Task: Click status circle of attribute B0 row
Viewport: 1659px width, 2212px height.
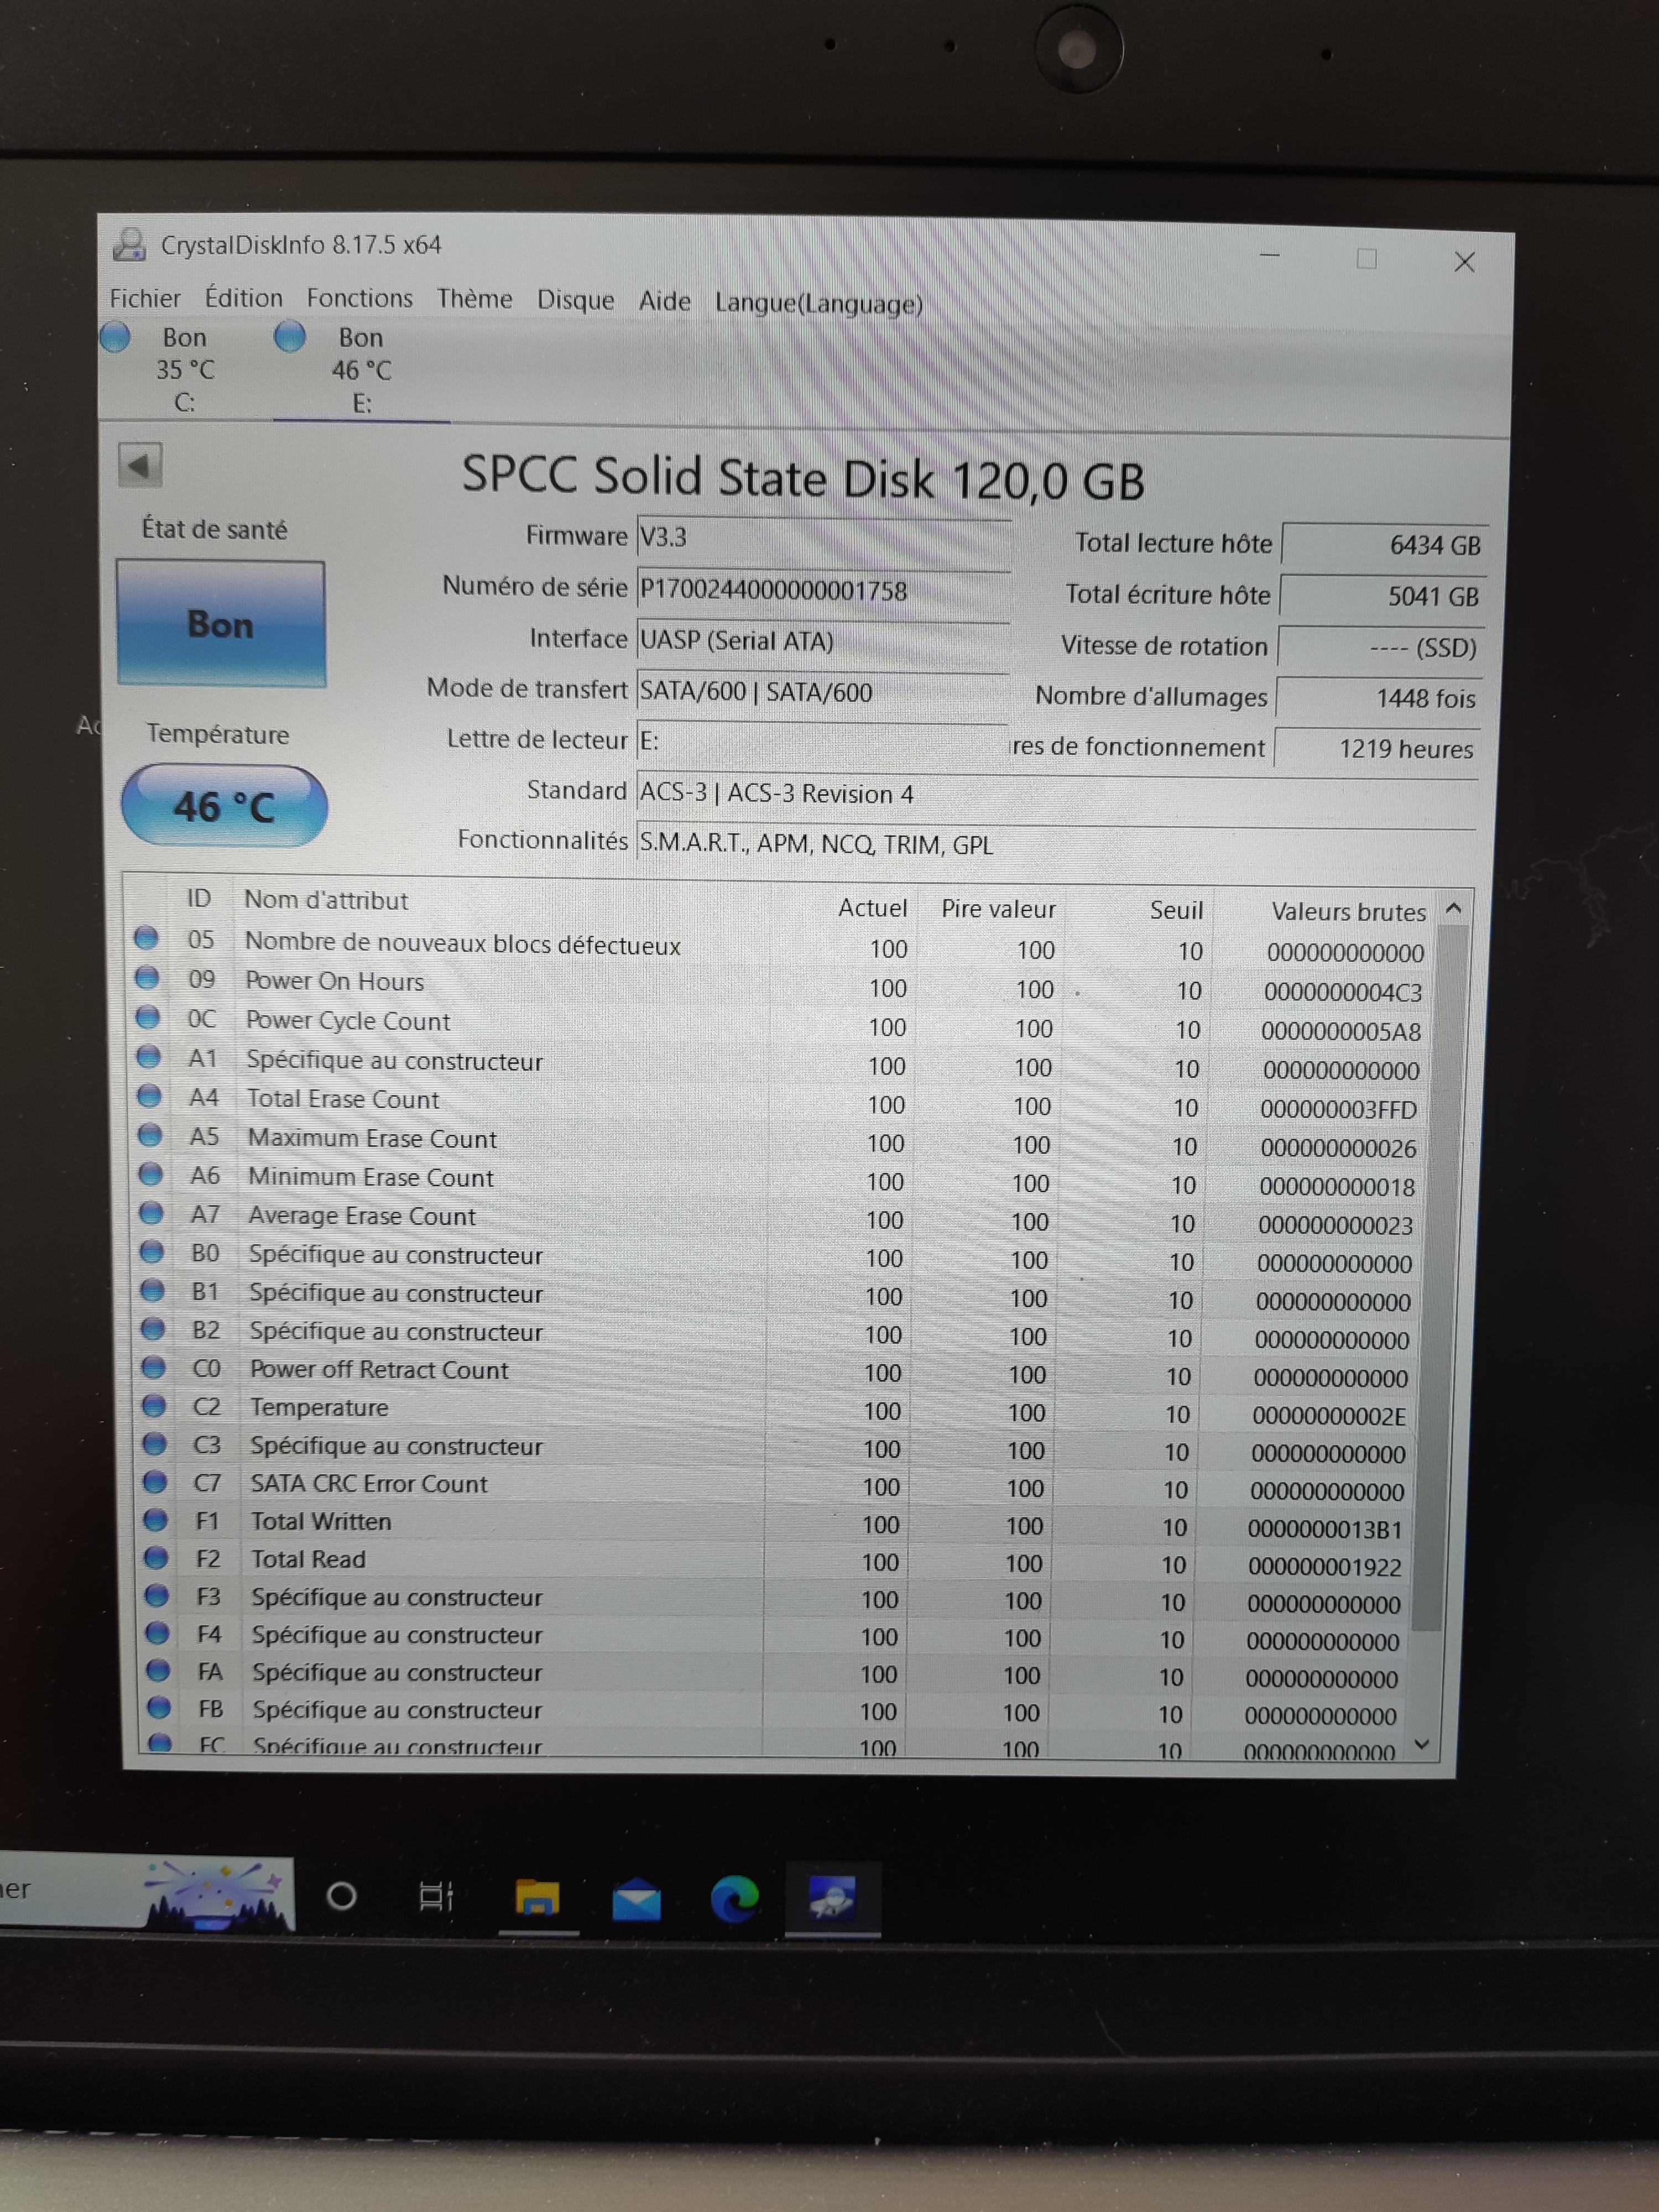Action: [x=152, y=1251]
